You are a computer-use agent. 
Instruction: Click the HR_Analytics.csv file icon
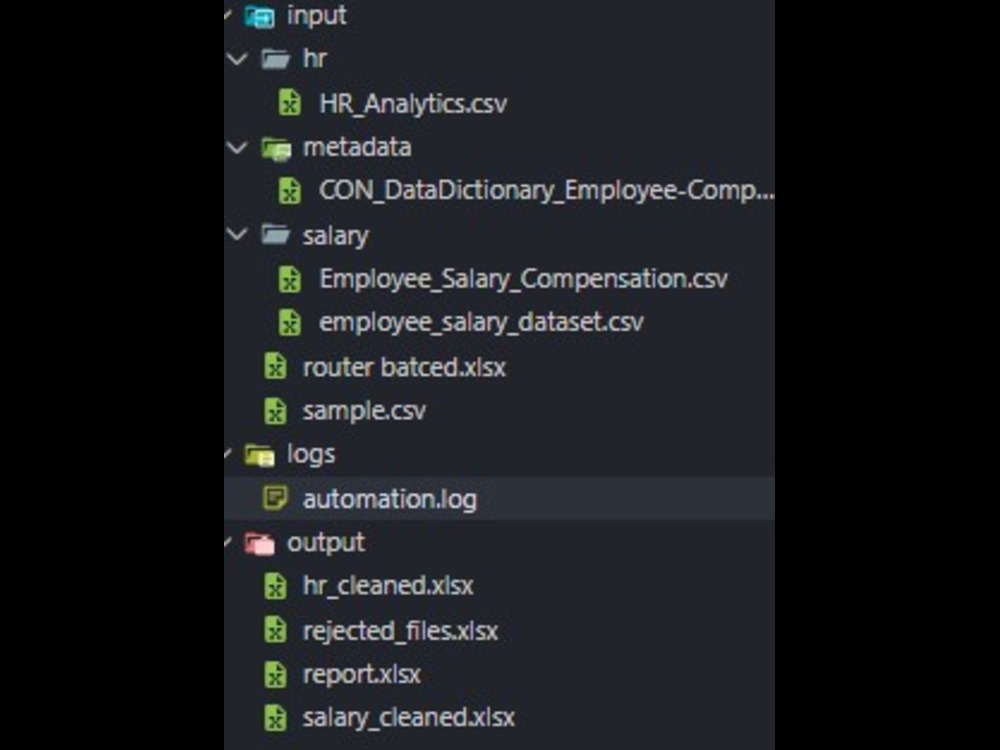click(x=290, y=102)
